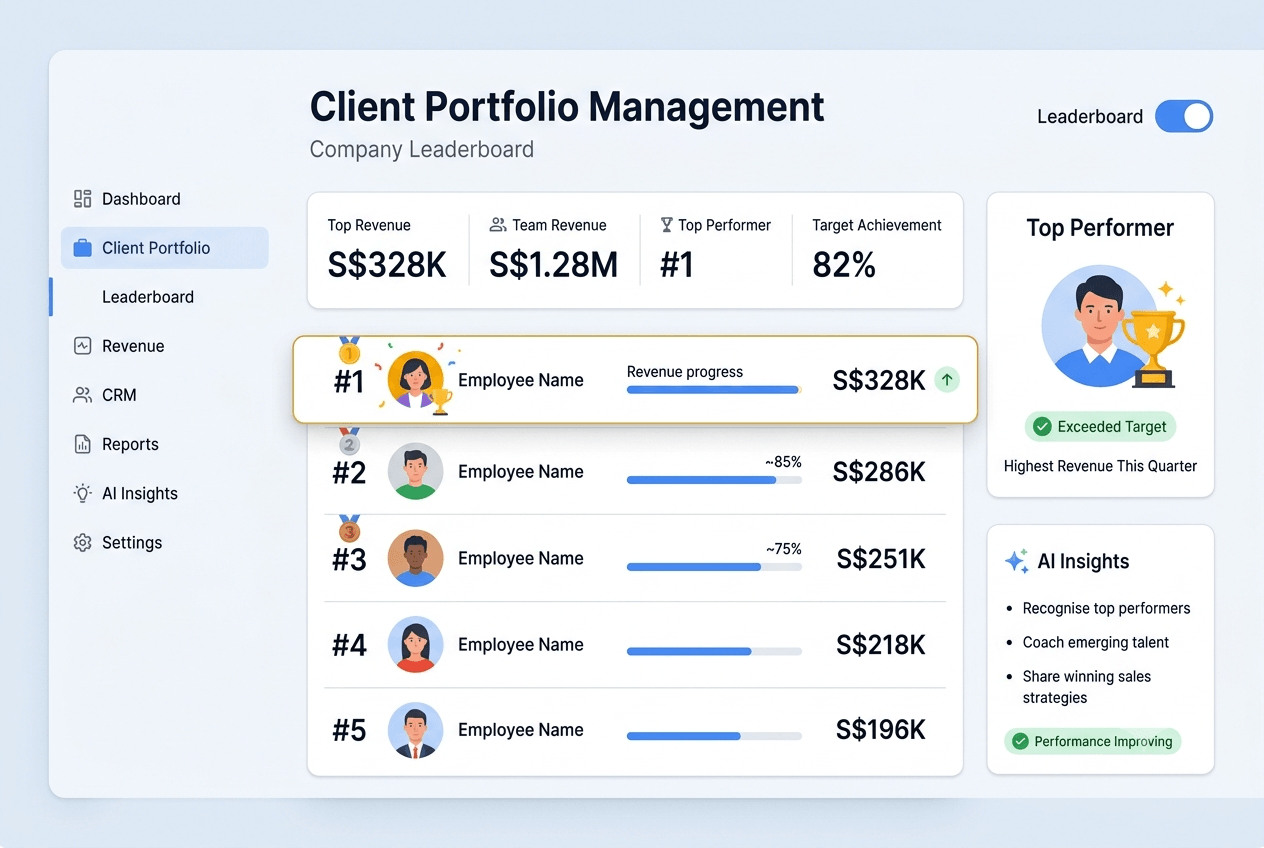Click the AI Insights lightbulb icon
The width and height of the screenshot is (1264, 848).
coord(83,493)
